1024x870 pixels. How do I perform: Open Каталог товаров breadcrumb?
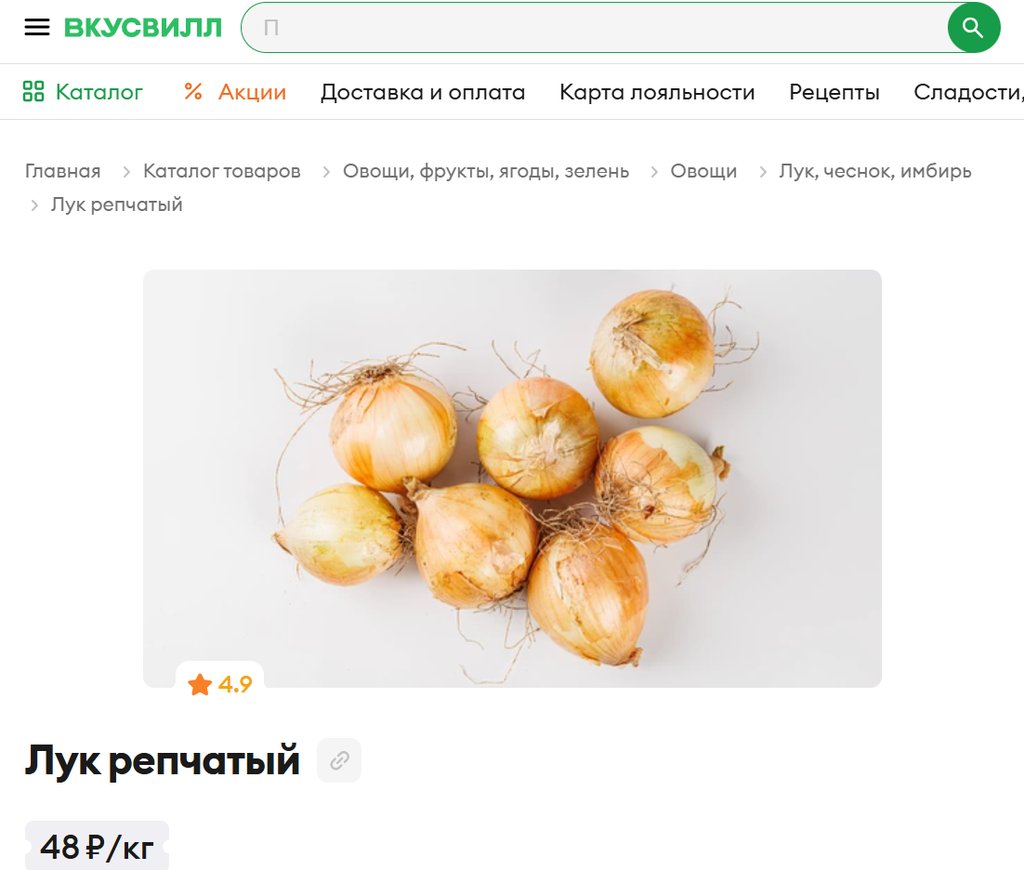pyautogui.click(x=222, y=171)
